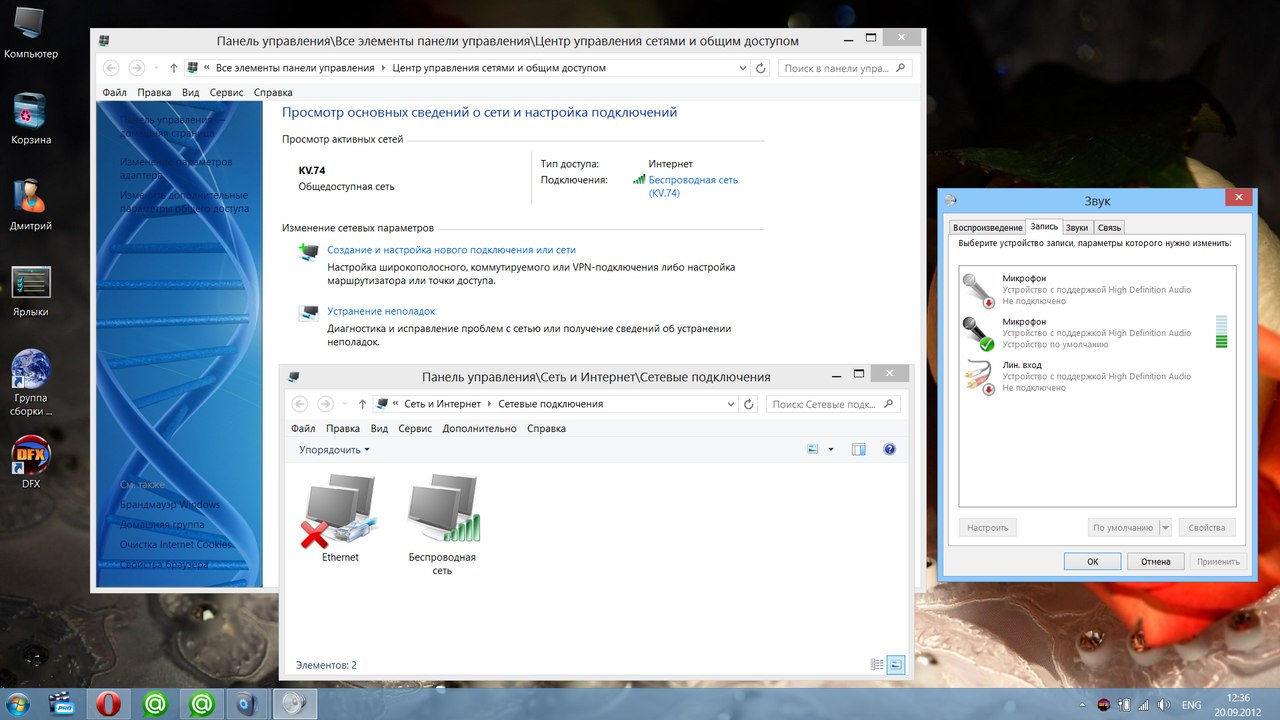Click the help question mark icon

889,450
